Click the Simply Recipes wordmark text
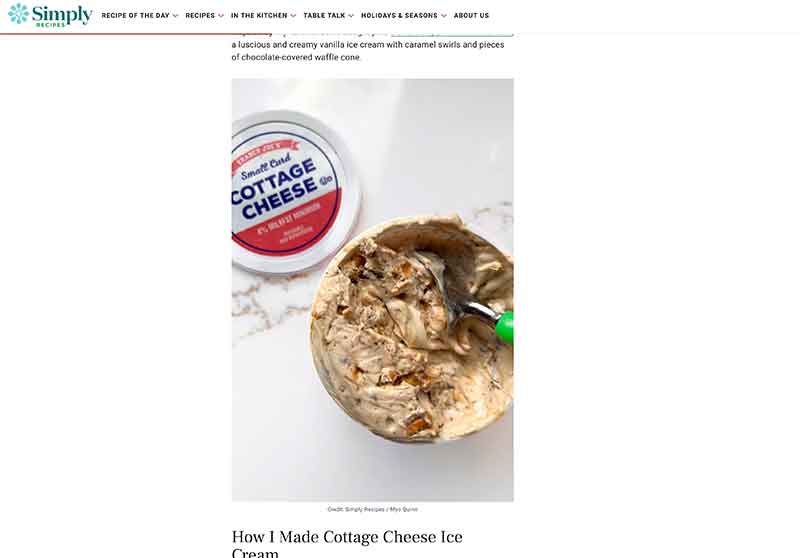The height and width of the screenshot is (558, 800). pos(62,15)
